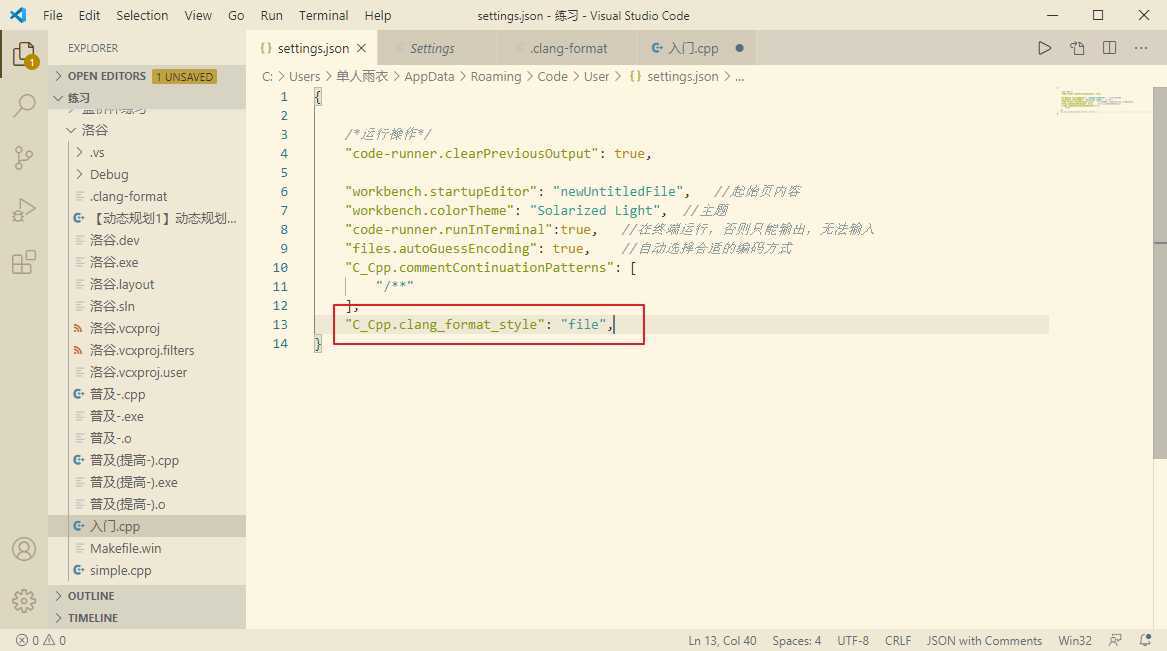Click the VS Code logo icon
The width and height of the screenshot is (1167, 651).
[x=18, y=15]
